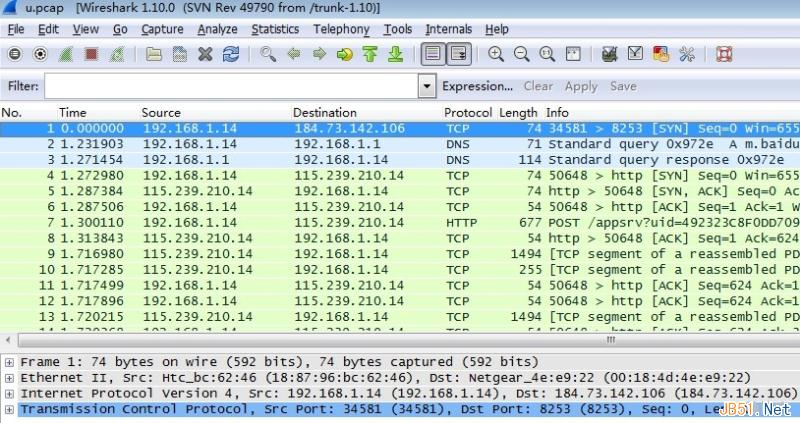Image resolution: width=800 pixels, height=423 pixels.
Task: Toggle packet list colorize icon
Action: [x=433, y=54]
